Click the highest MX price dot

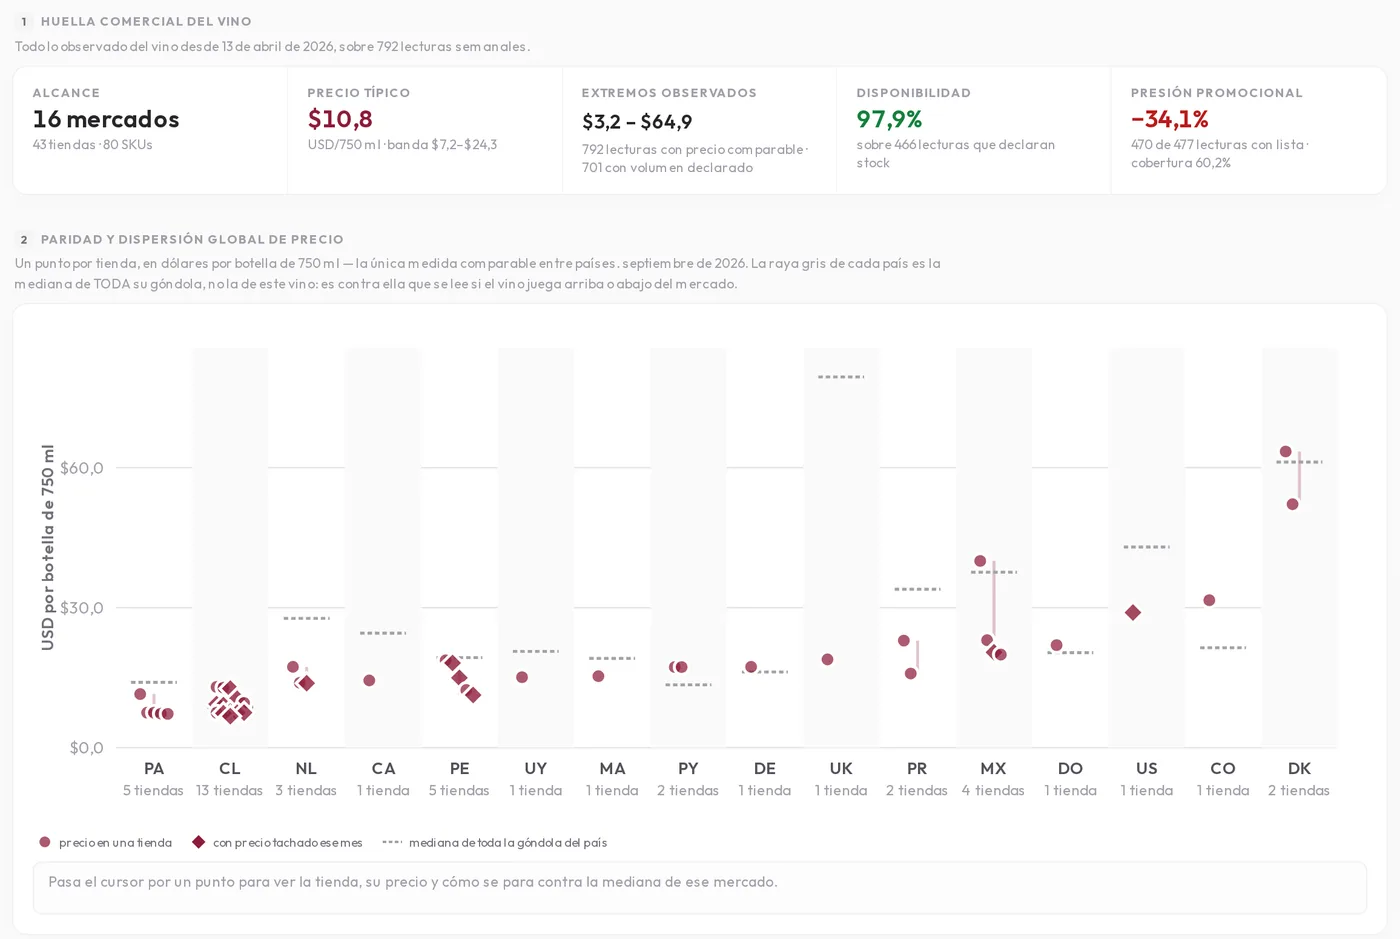980,561
